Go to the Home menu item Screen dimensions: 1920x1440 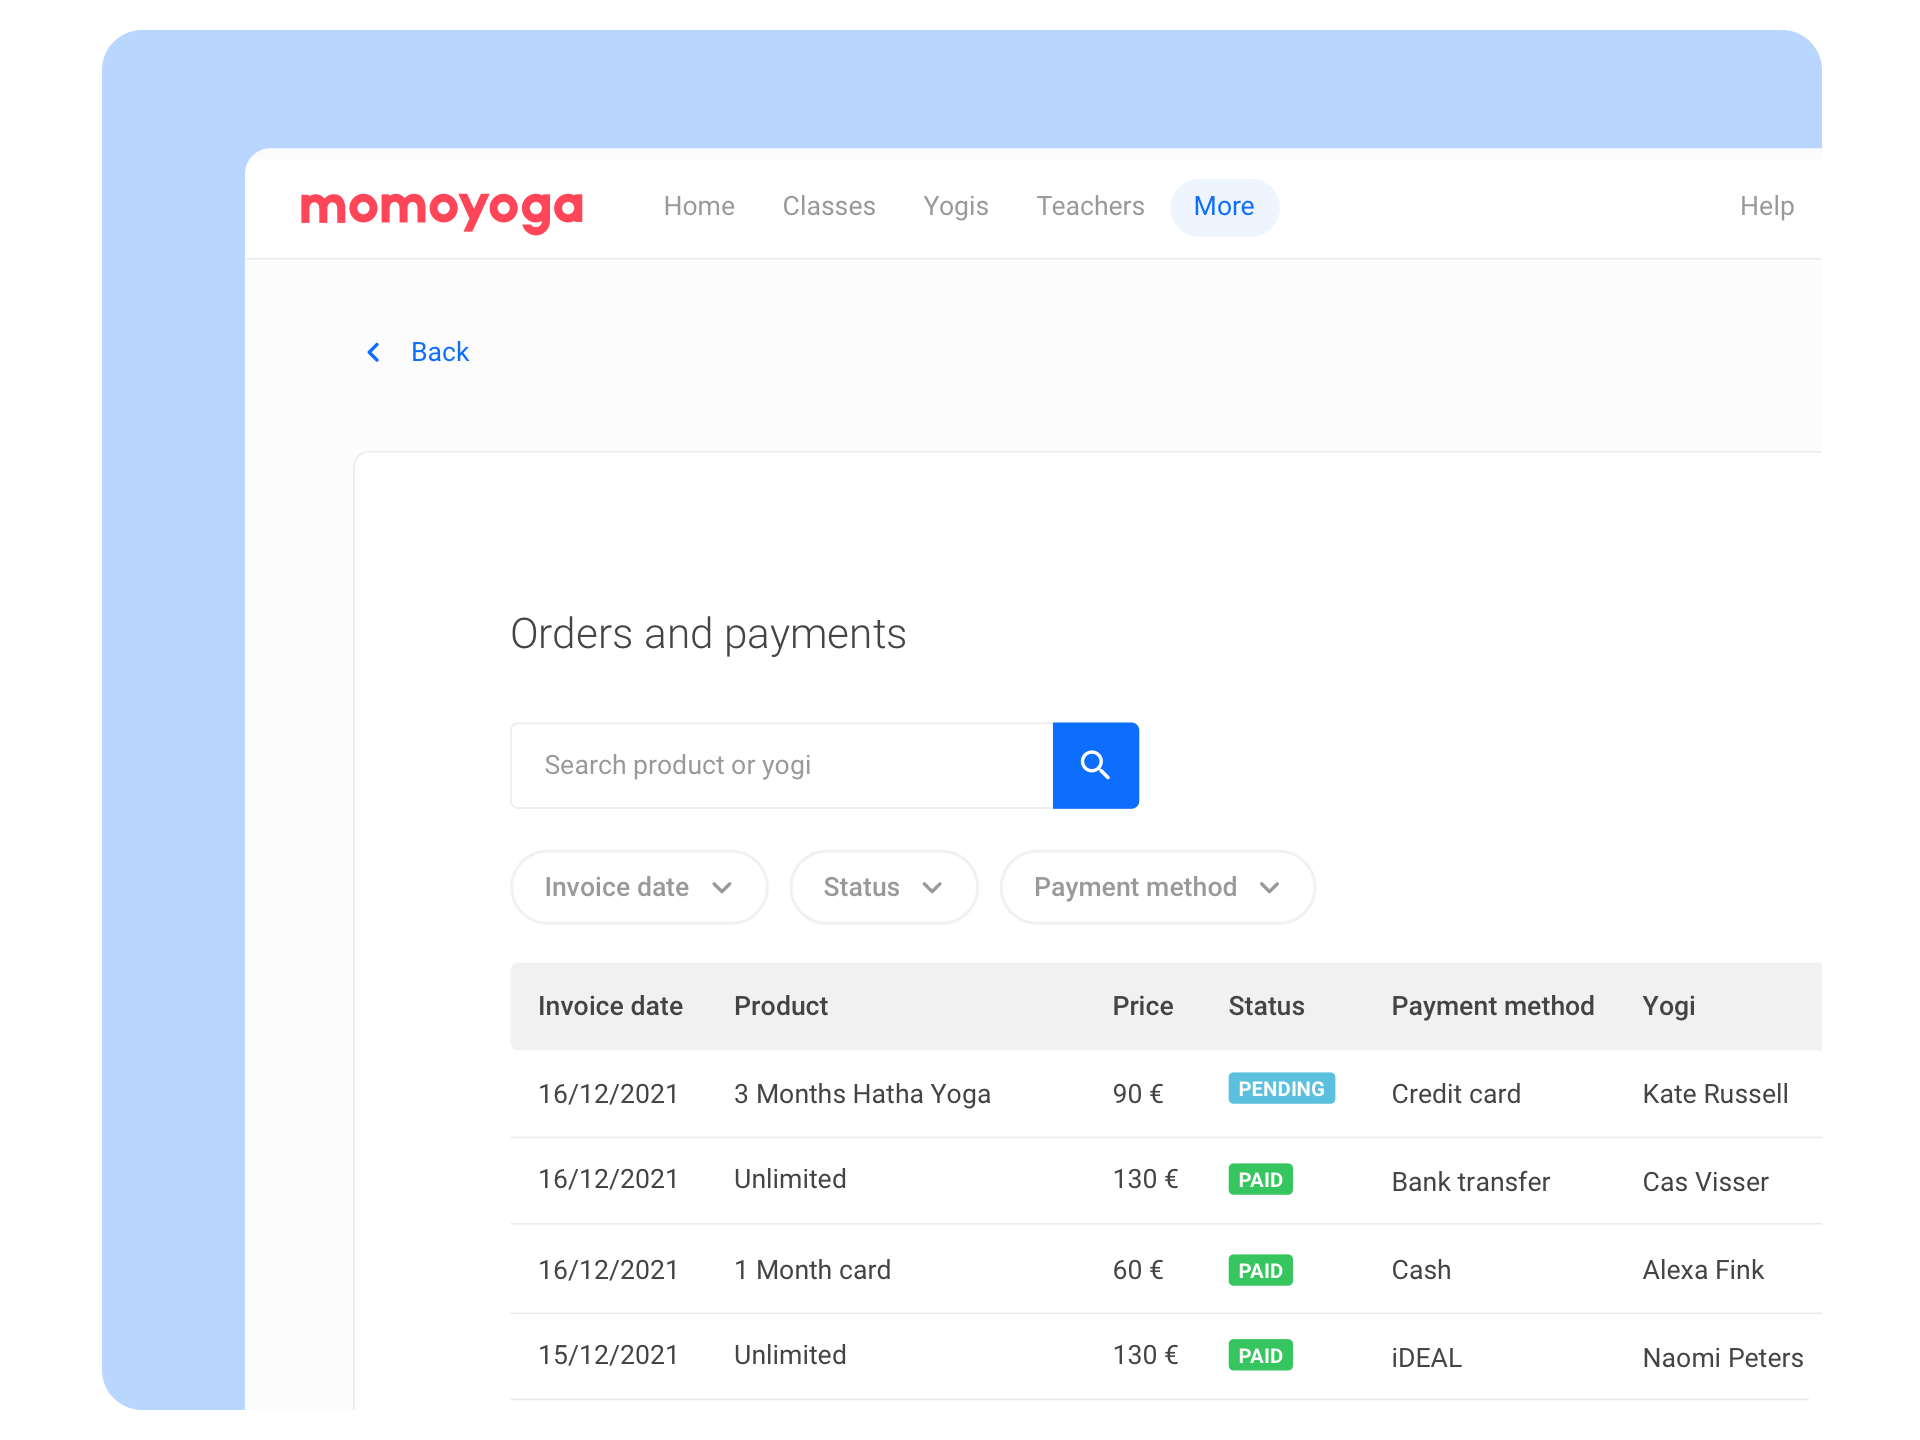coord(699,206)
